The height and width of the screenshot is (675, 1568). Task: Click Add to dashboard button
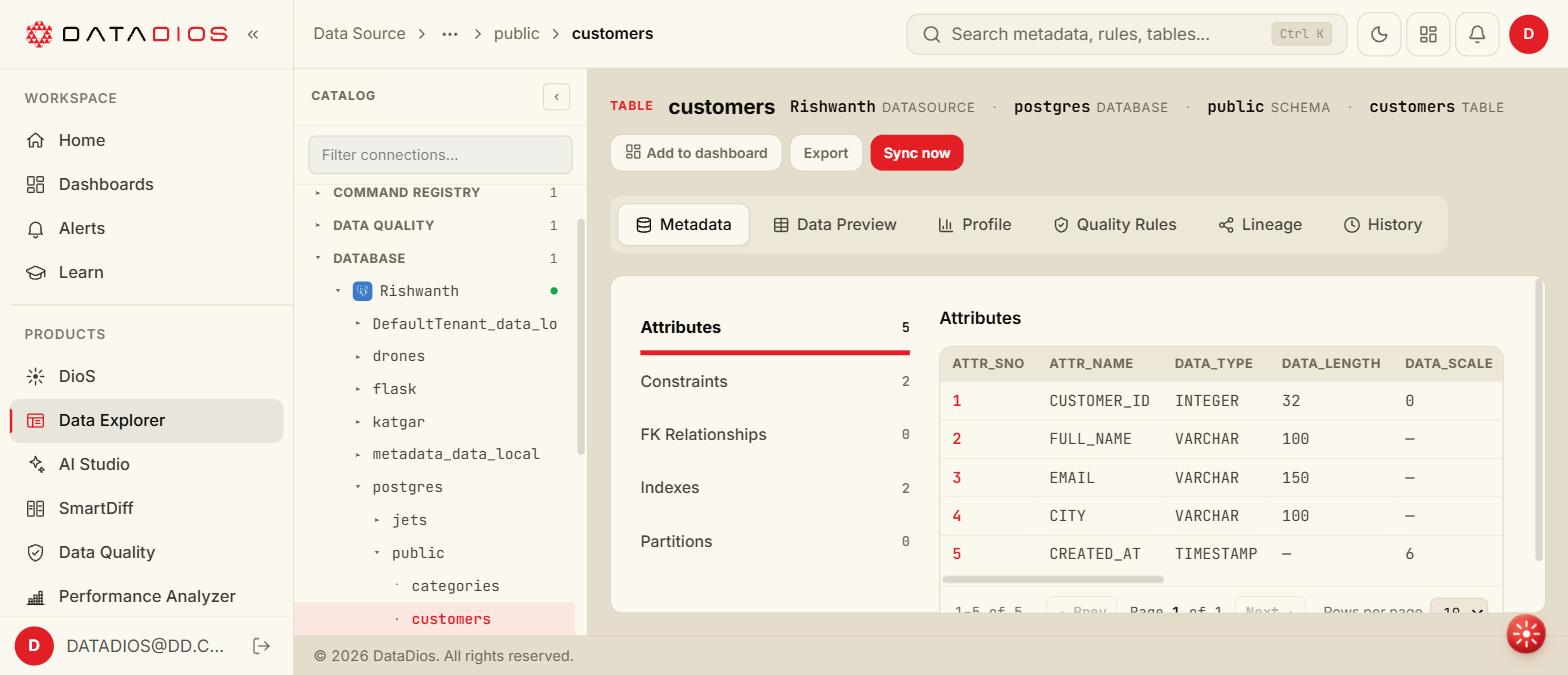696,153
